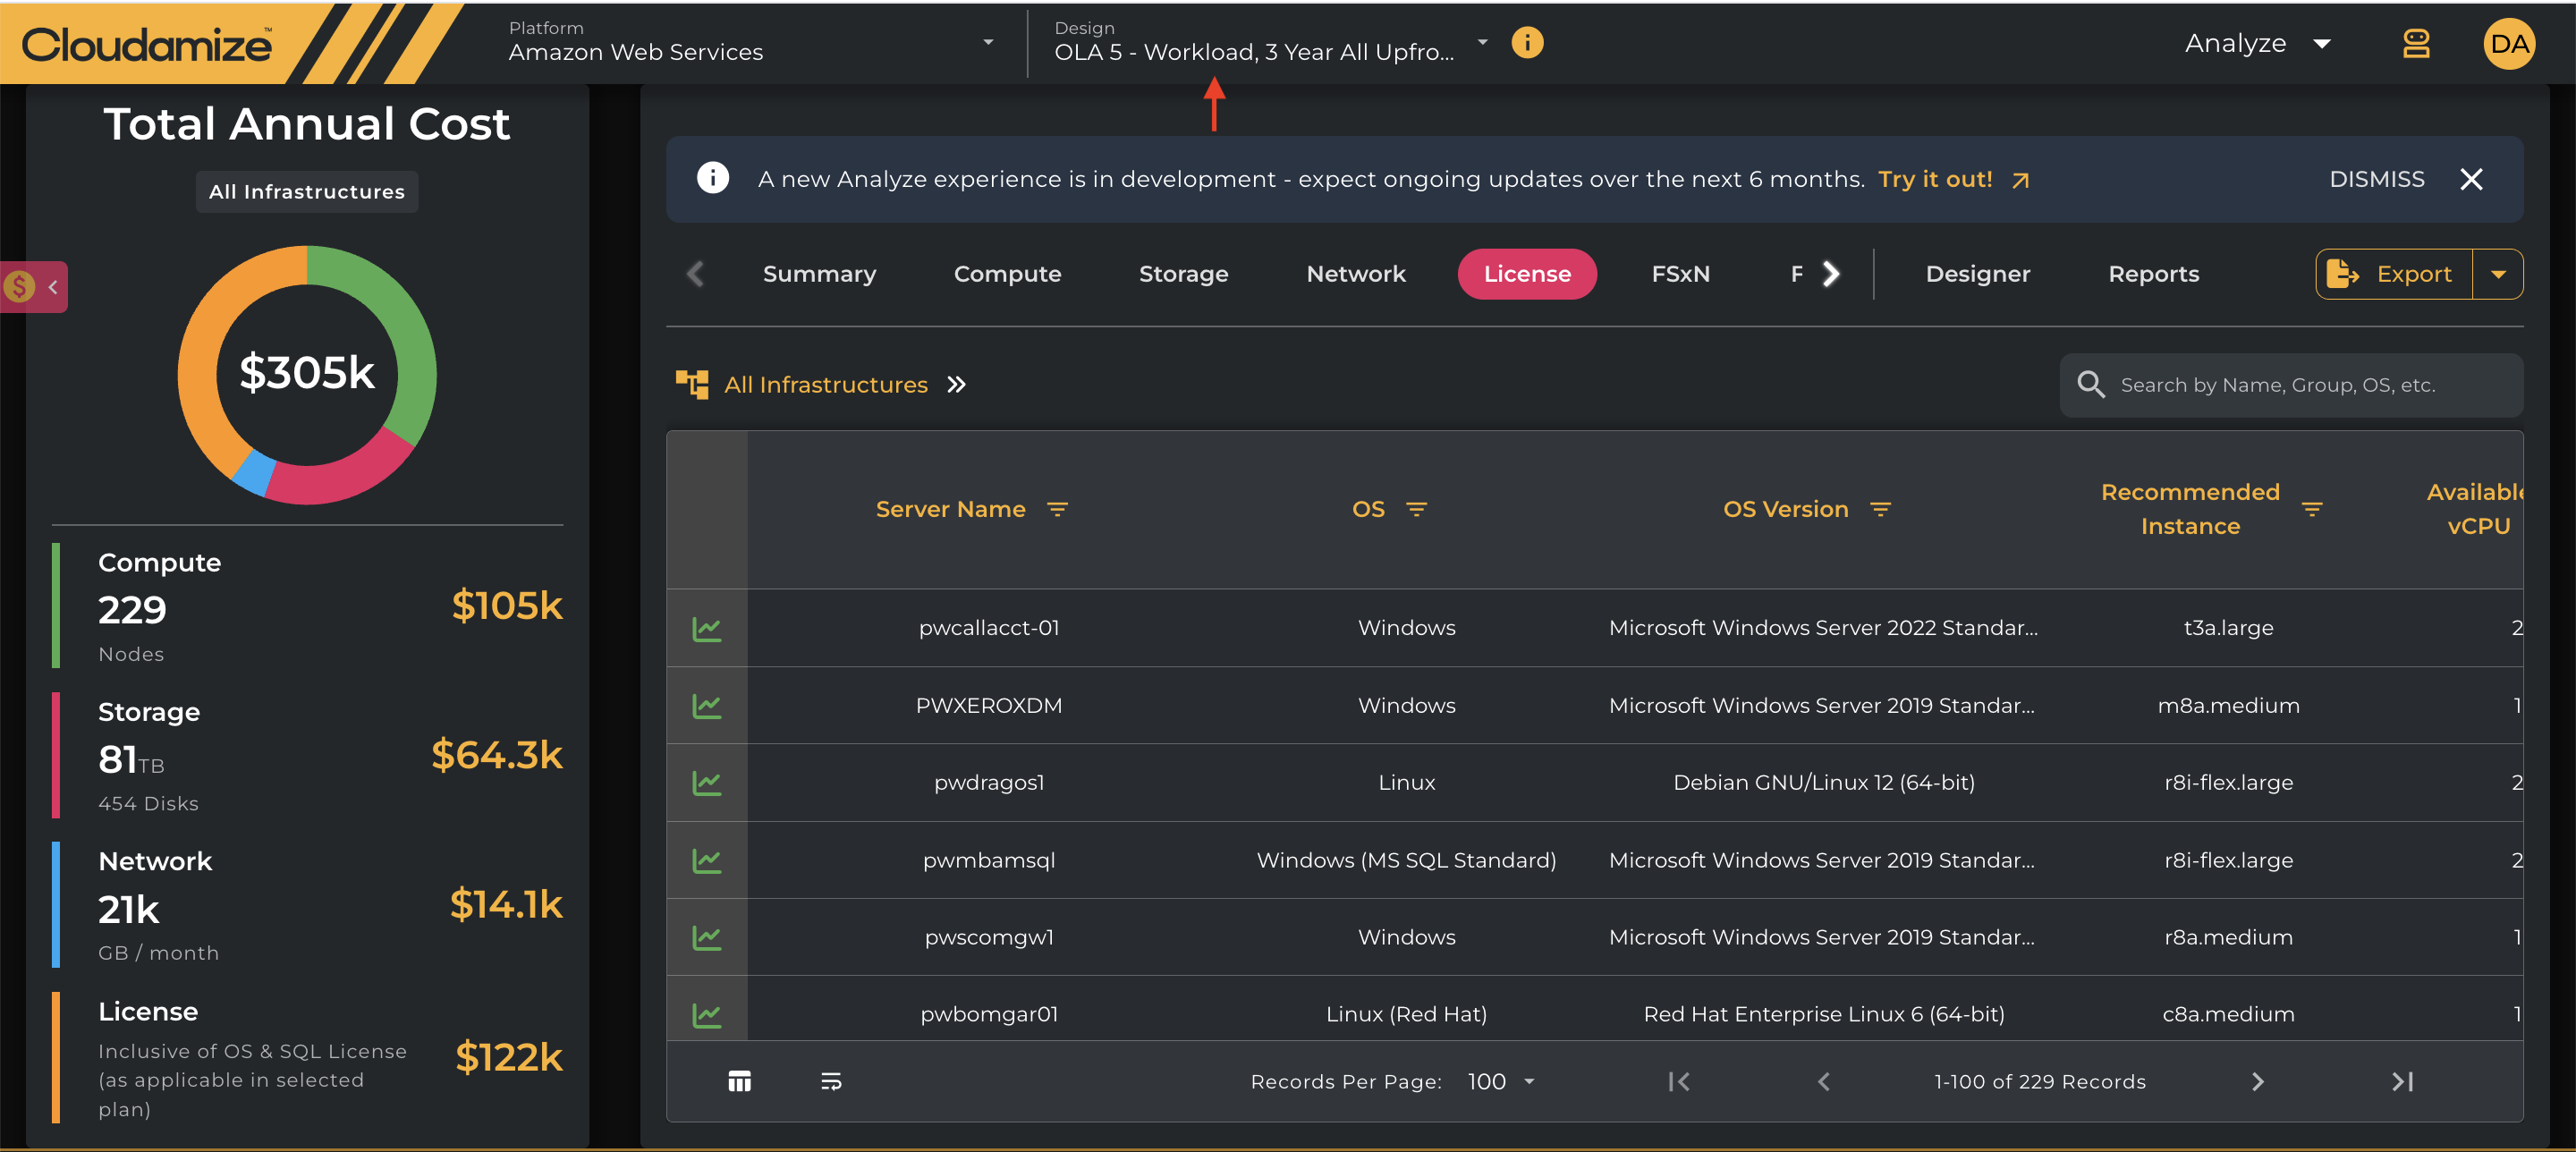Viewport: 2576px width, 1152px height.
Task: Go to the first page
Action: pyautogui.click(x=1678, y=1081)
